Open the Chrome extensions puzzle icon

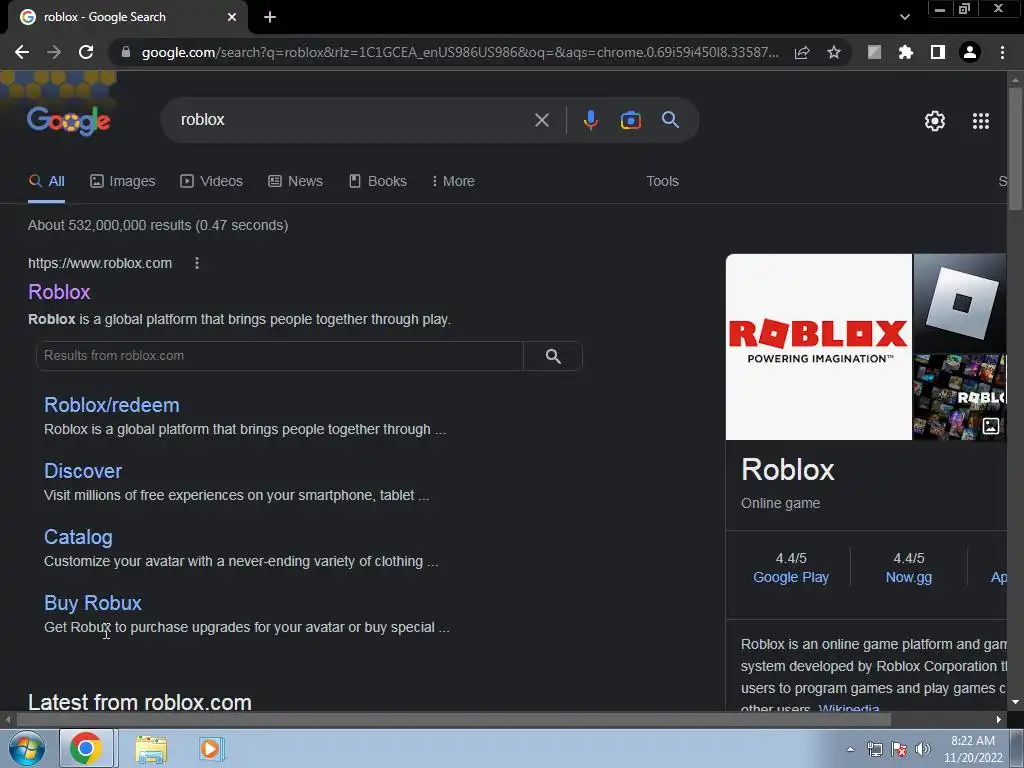(x=905, y=52)
